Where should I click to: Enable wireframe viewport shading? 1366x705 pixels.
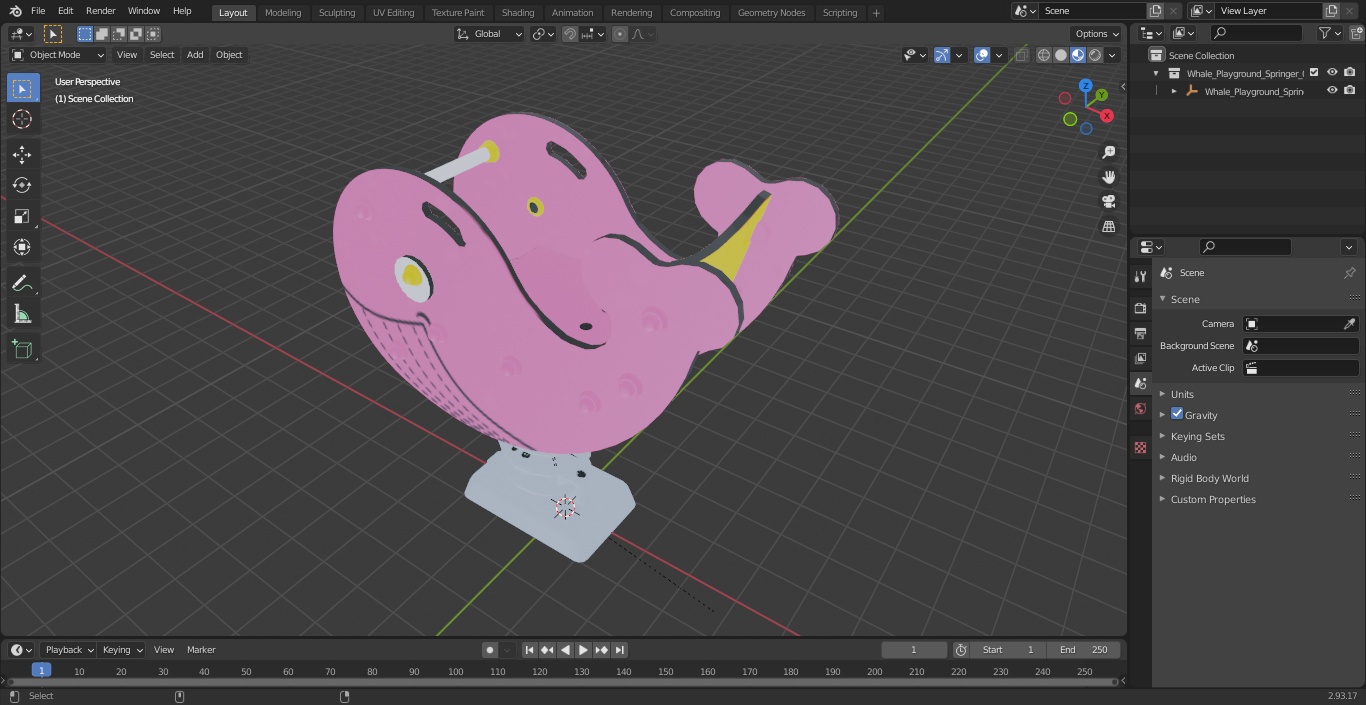tap(1044, 55)
